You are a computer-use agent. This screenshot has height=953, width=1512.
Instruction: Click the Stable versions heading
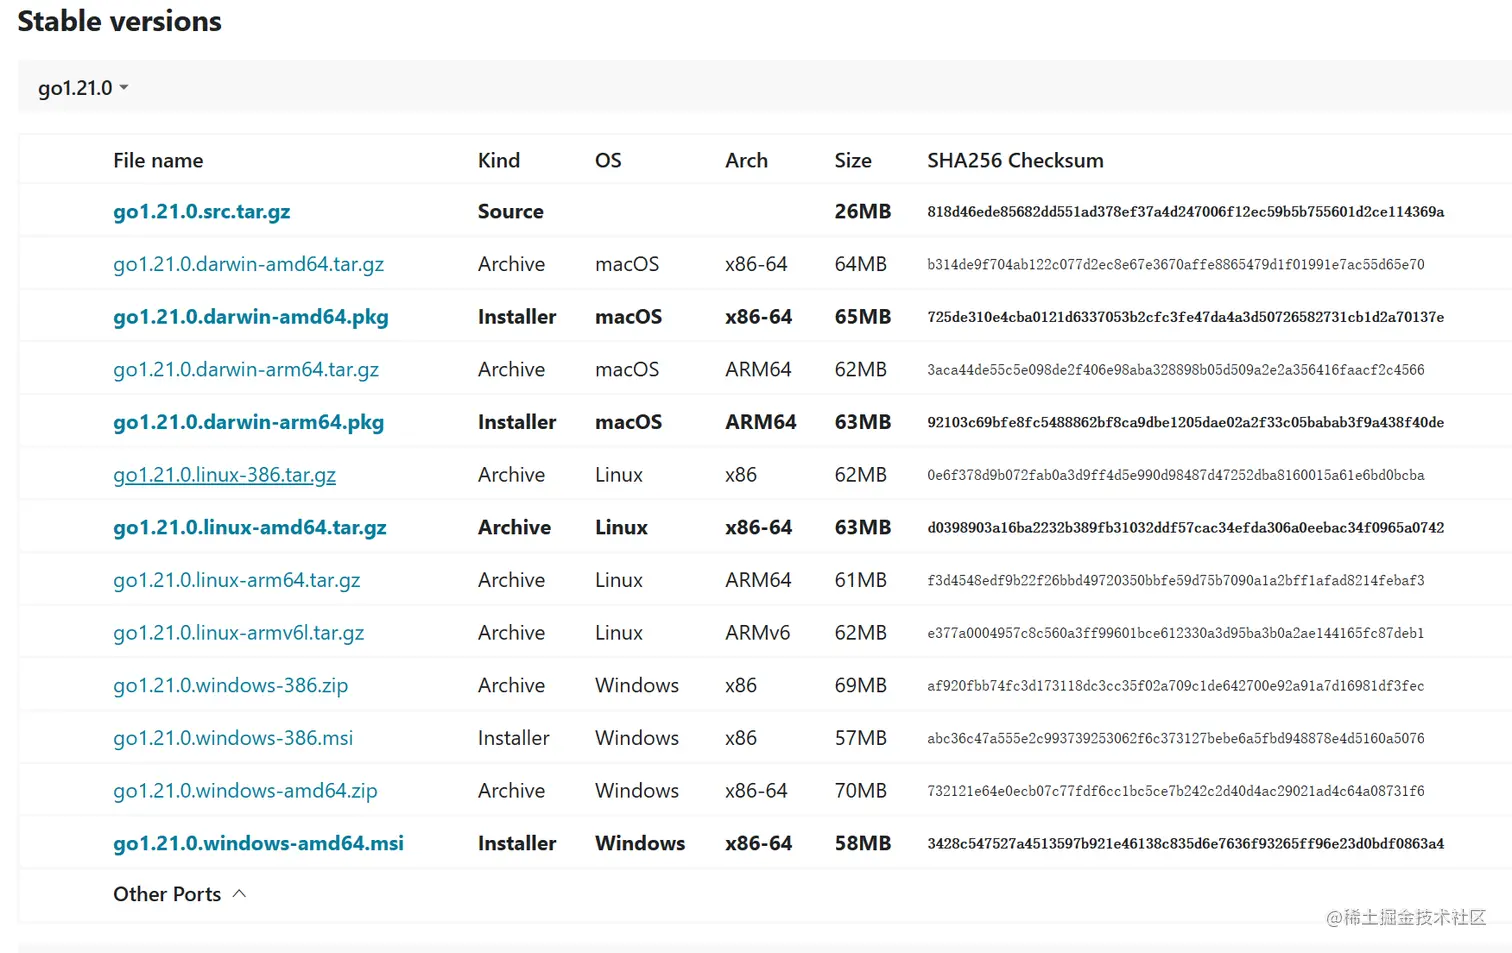click(120, 21)
